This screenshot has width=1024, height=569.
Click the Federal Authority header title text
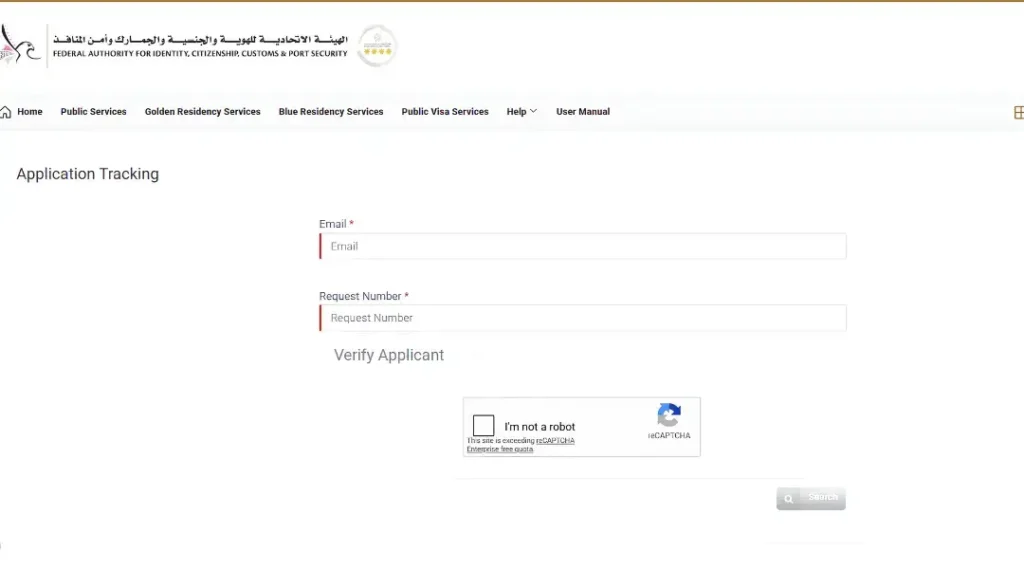tap(200, 46)
